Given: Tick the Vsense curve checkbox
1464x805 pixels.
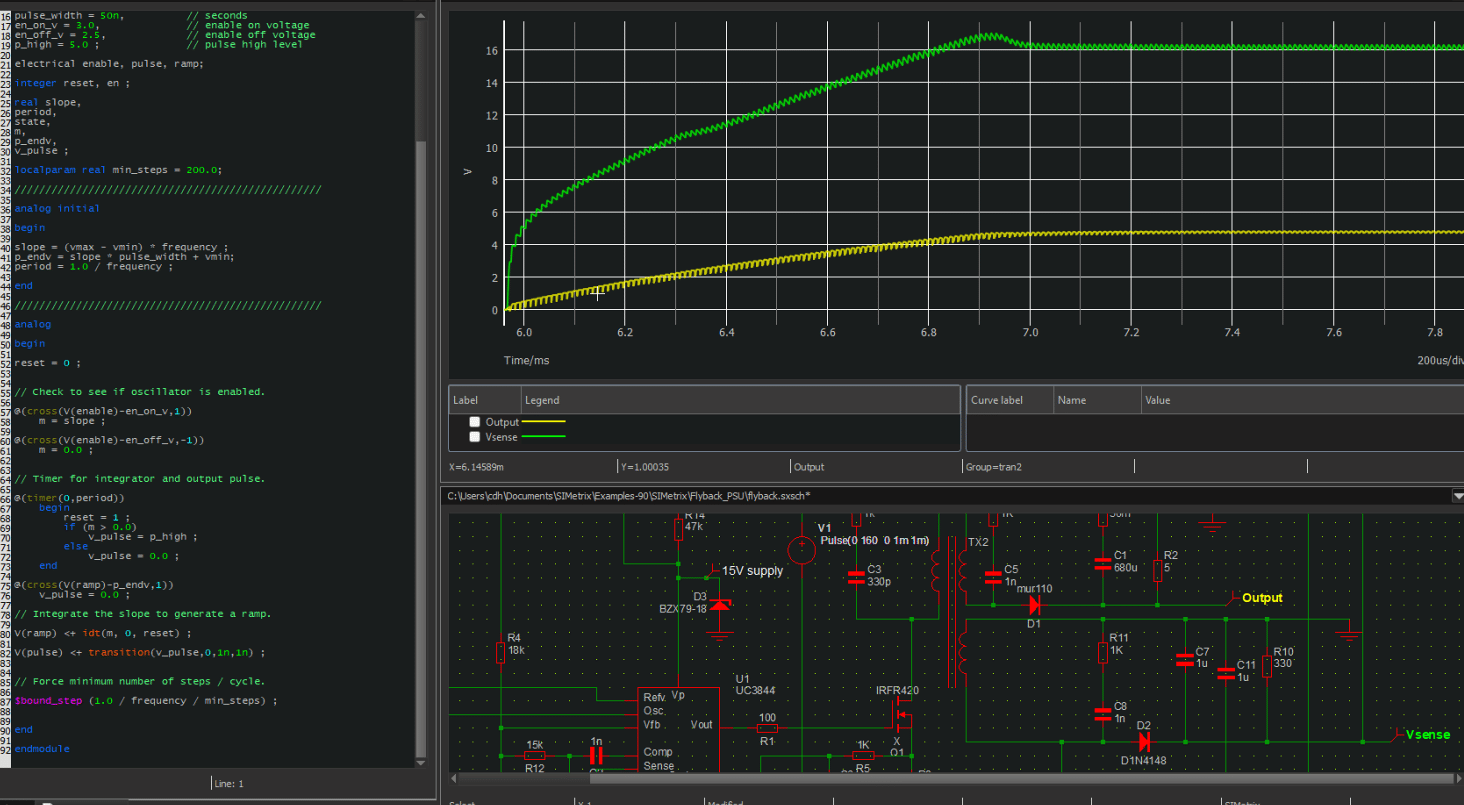Looking at the screenshot, I should 475,437.
